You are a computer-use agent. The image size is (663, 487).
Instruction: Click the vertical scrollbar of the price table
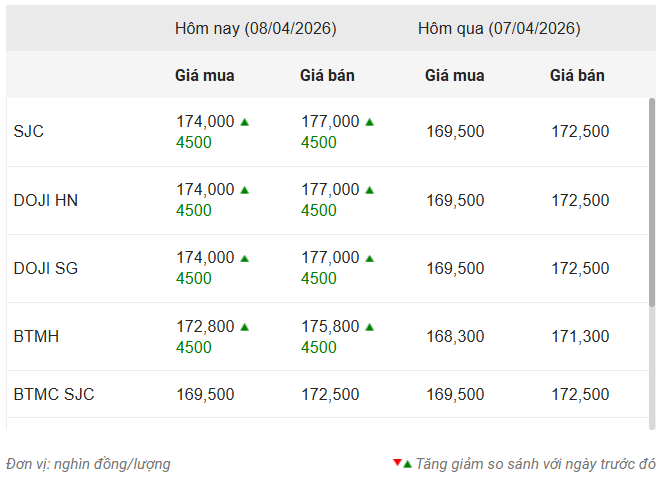point(652,200)
